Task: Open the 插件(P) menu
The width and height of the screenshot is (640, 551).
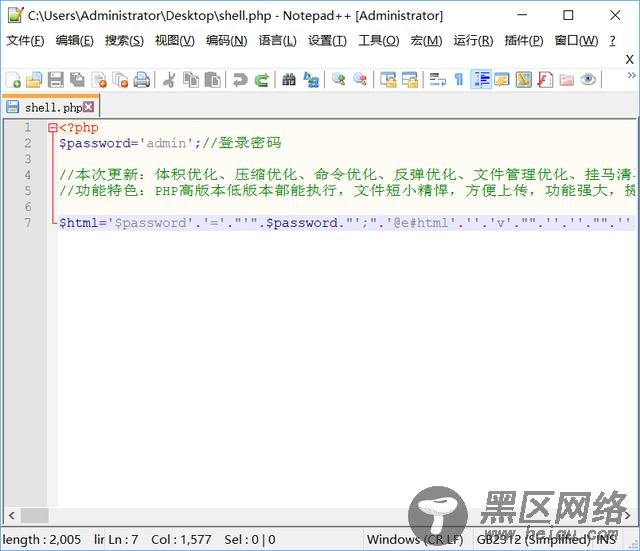Action: 524,40
